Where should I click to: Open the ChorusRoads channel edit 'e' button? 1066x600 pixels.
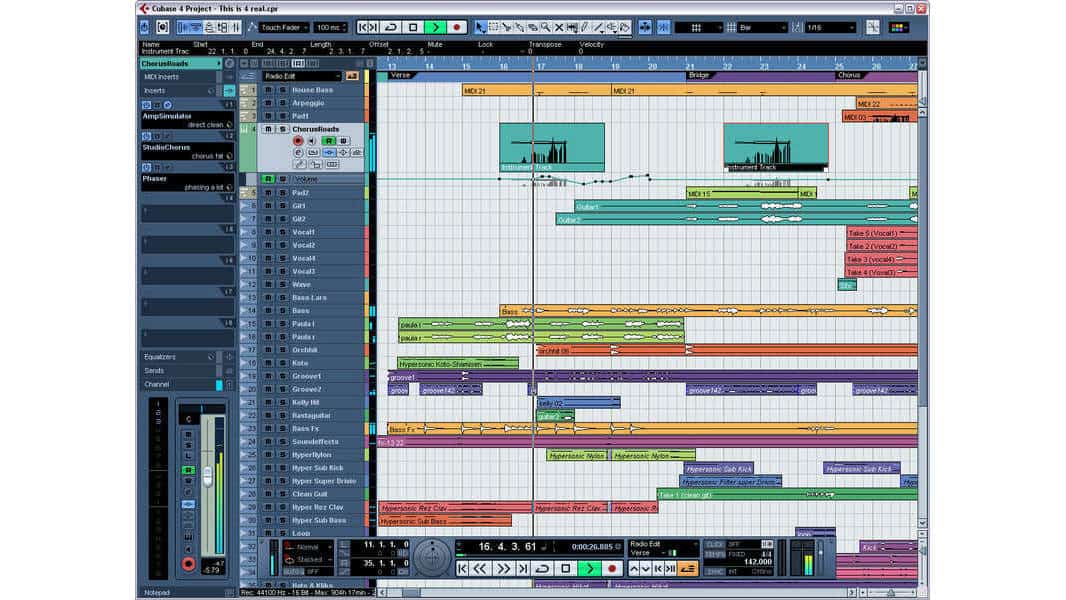(x=298, y=153)
